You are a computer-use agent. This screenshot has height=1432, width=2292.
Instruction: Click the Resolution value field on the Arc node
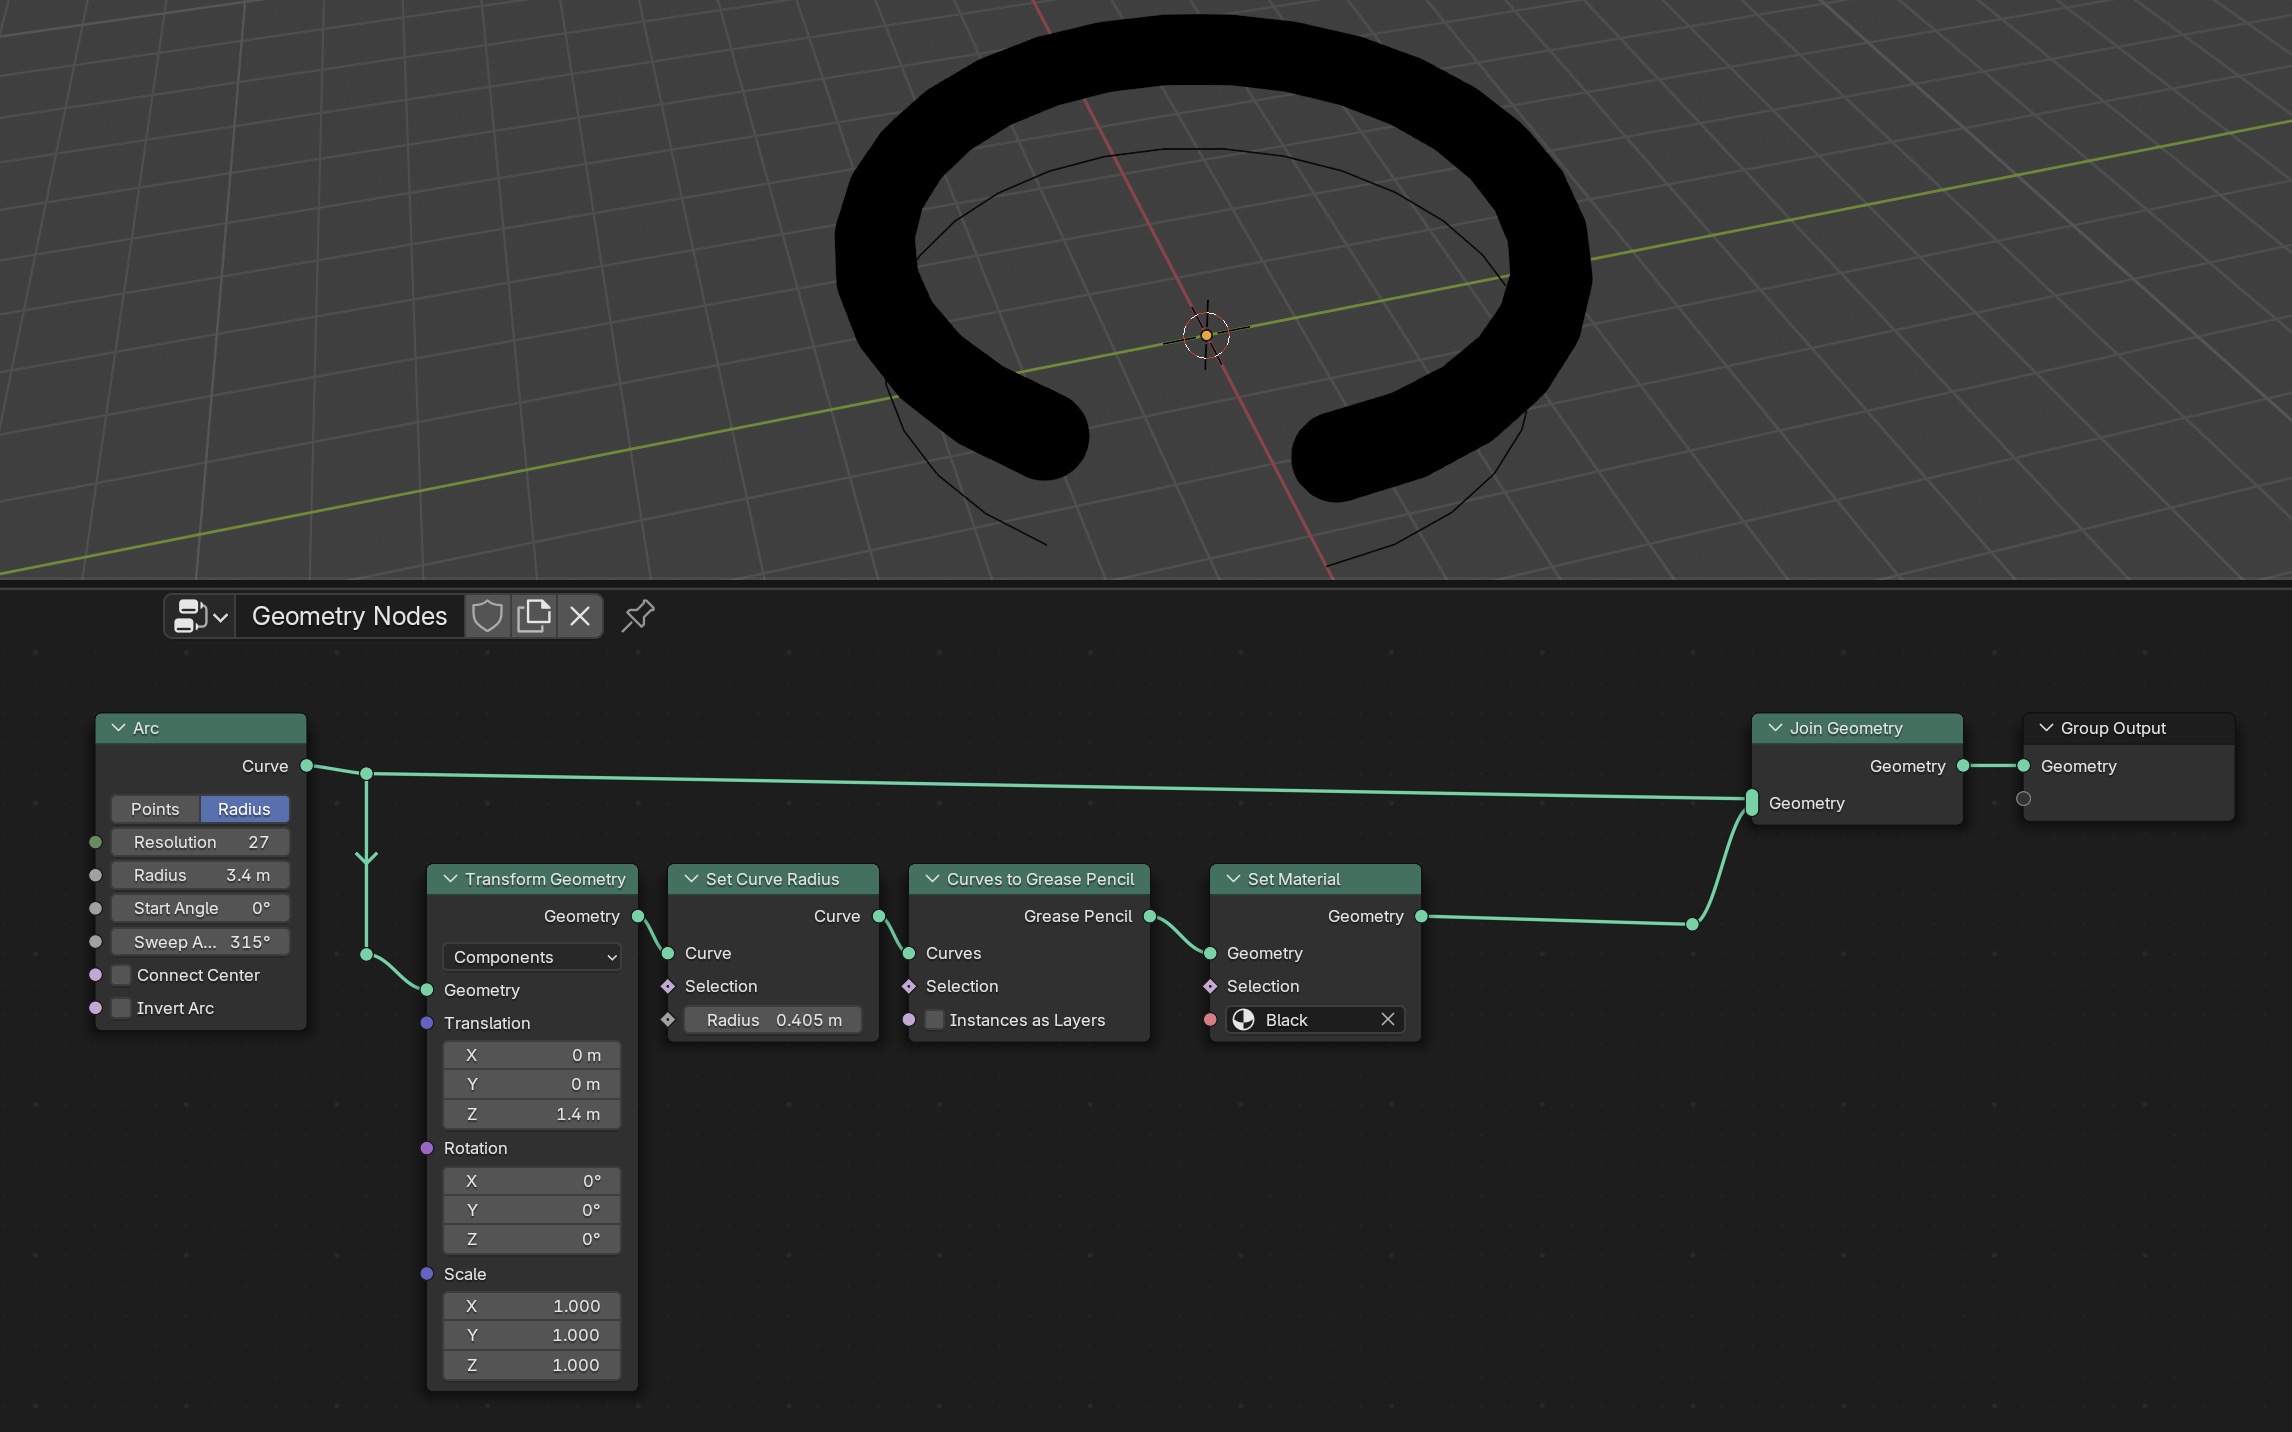[x=199, y=841]
